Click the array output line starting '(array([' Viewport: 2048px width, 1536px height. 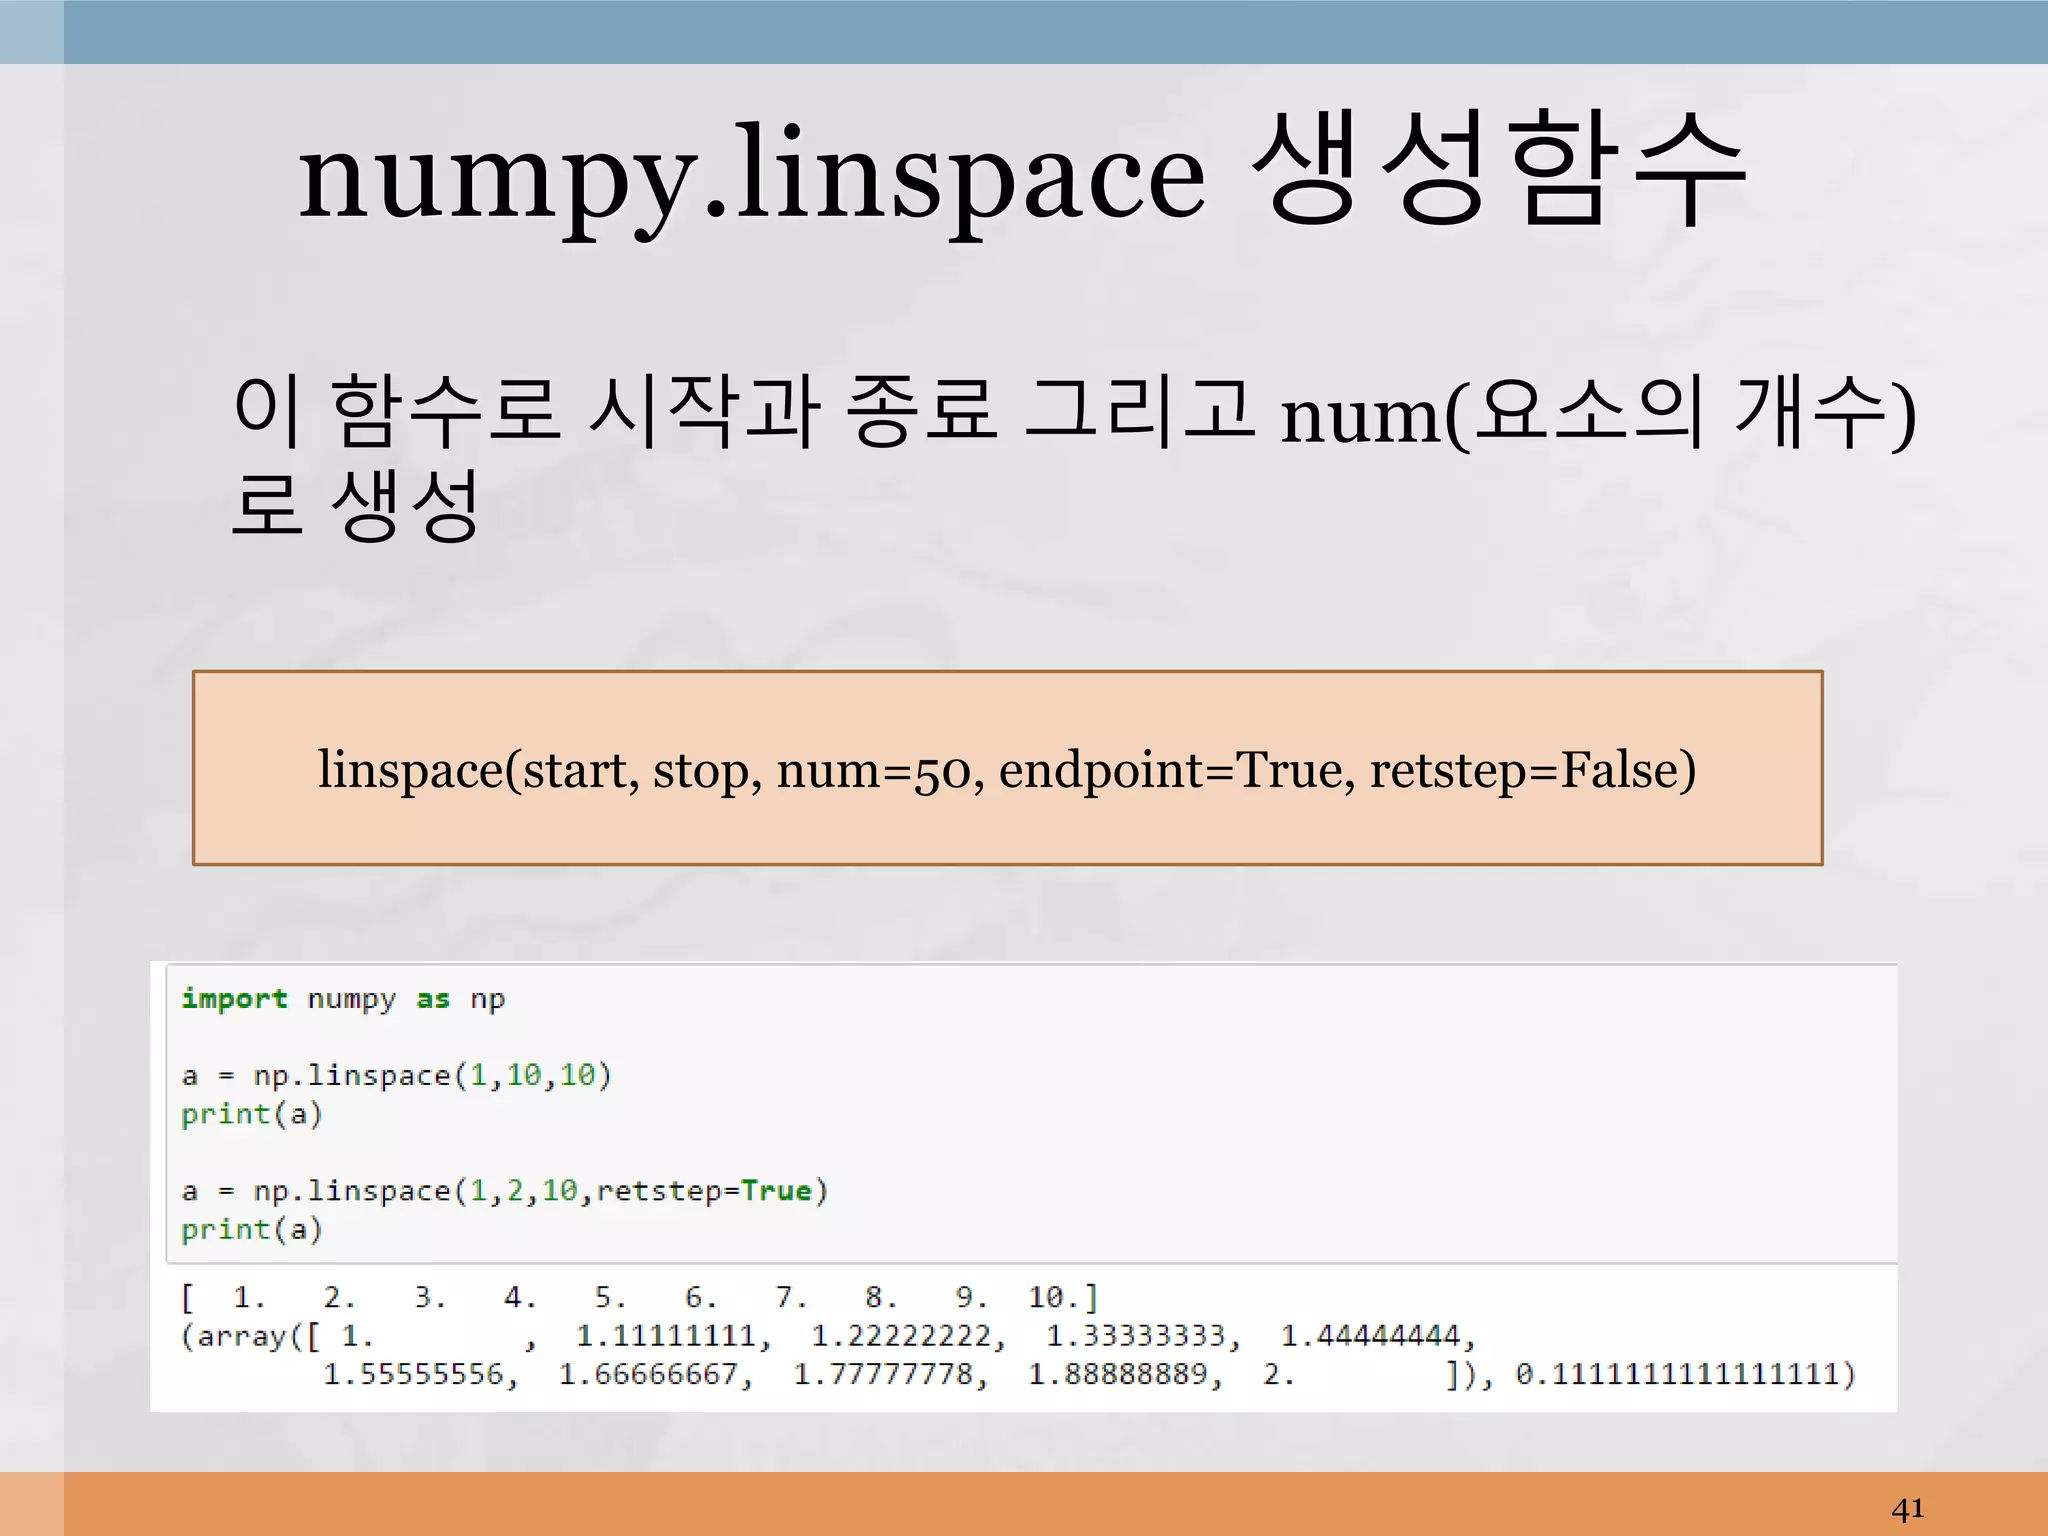coord(826,1336)
